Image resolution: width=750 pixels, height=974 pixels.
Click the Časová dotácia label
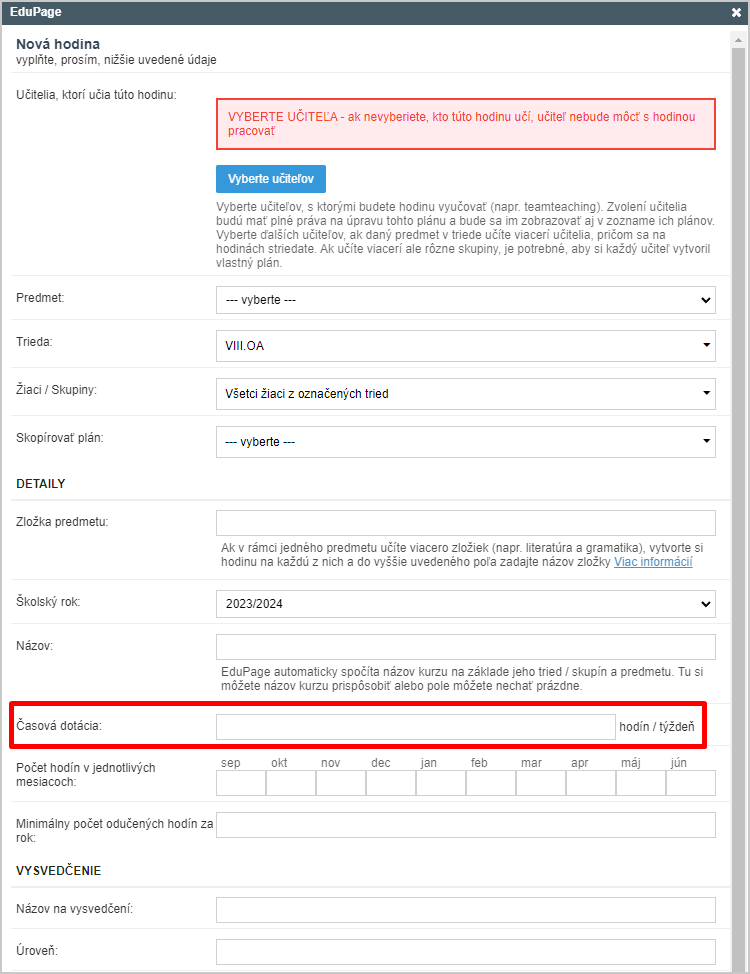click(x=58, y=726)
